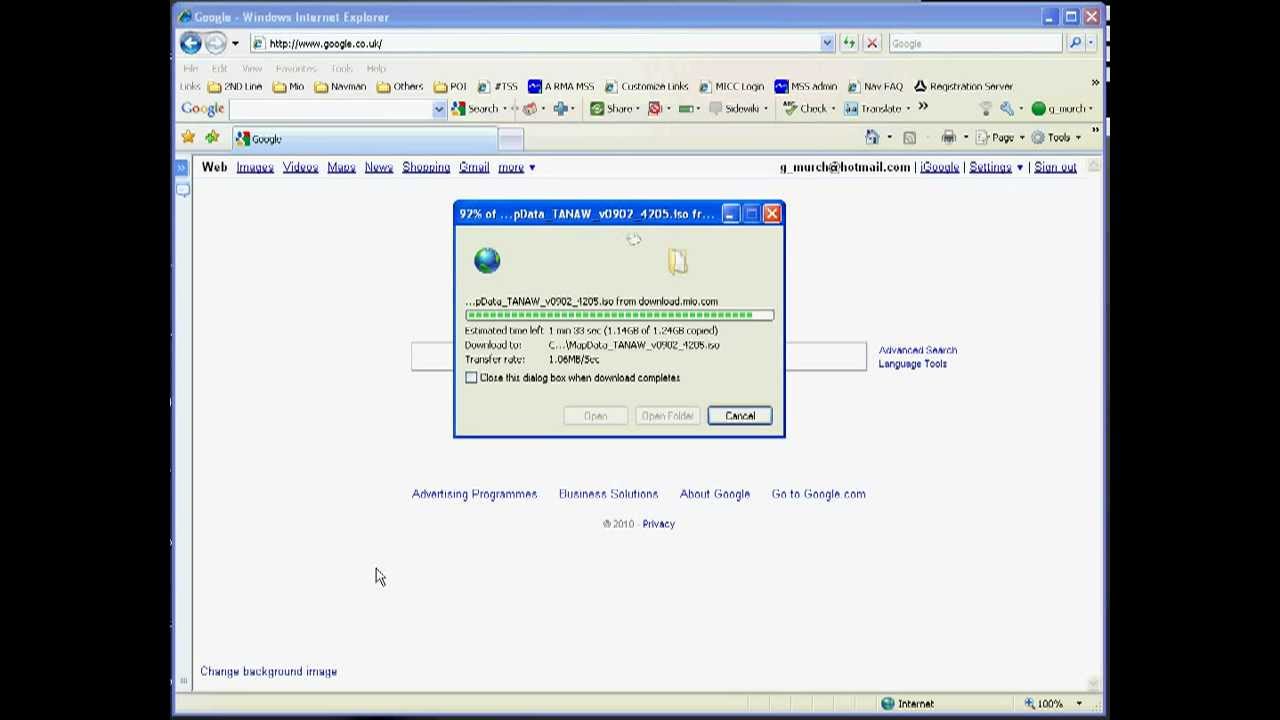Open the Settings dropdown on Google page
1280x720 pixels.
(x=995, y=167)
